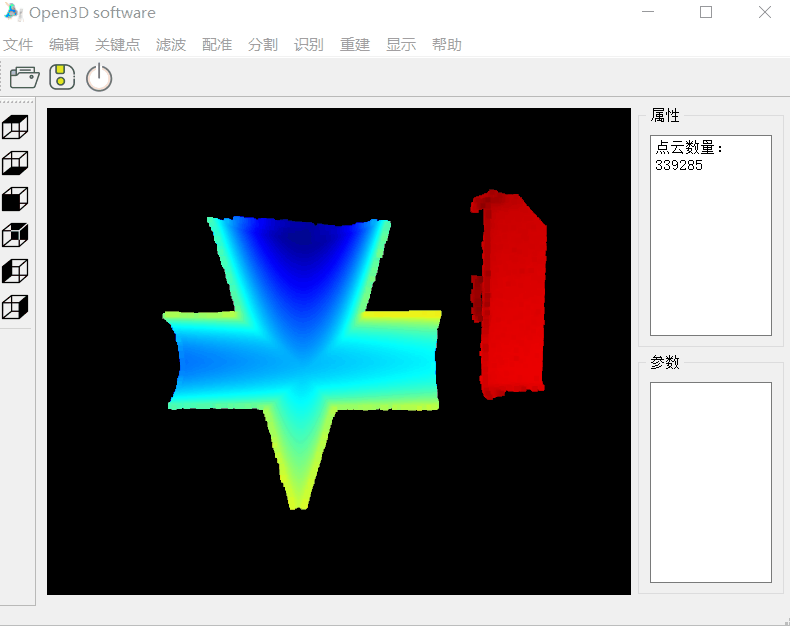The width and height of the screenshot is (790, 626).
Task: Open the 帮助 menu
Action: pos(447,44)
